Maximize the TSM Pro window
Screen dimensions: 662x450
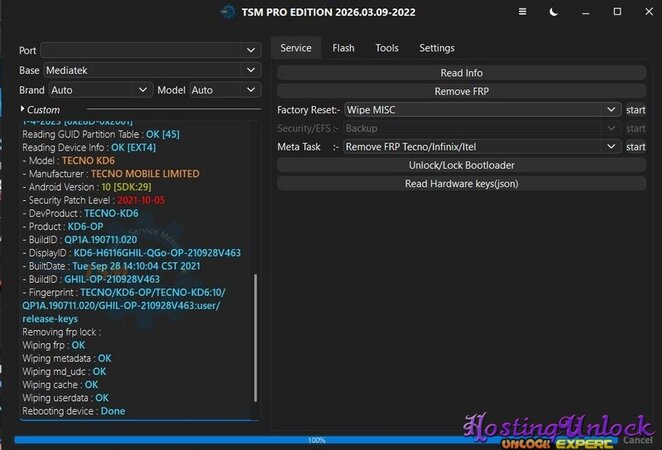(617, 12)
